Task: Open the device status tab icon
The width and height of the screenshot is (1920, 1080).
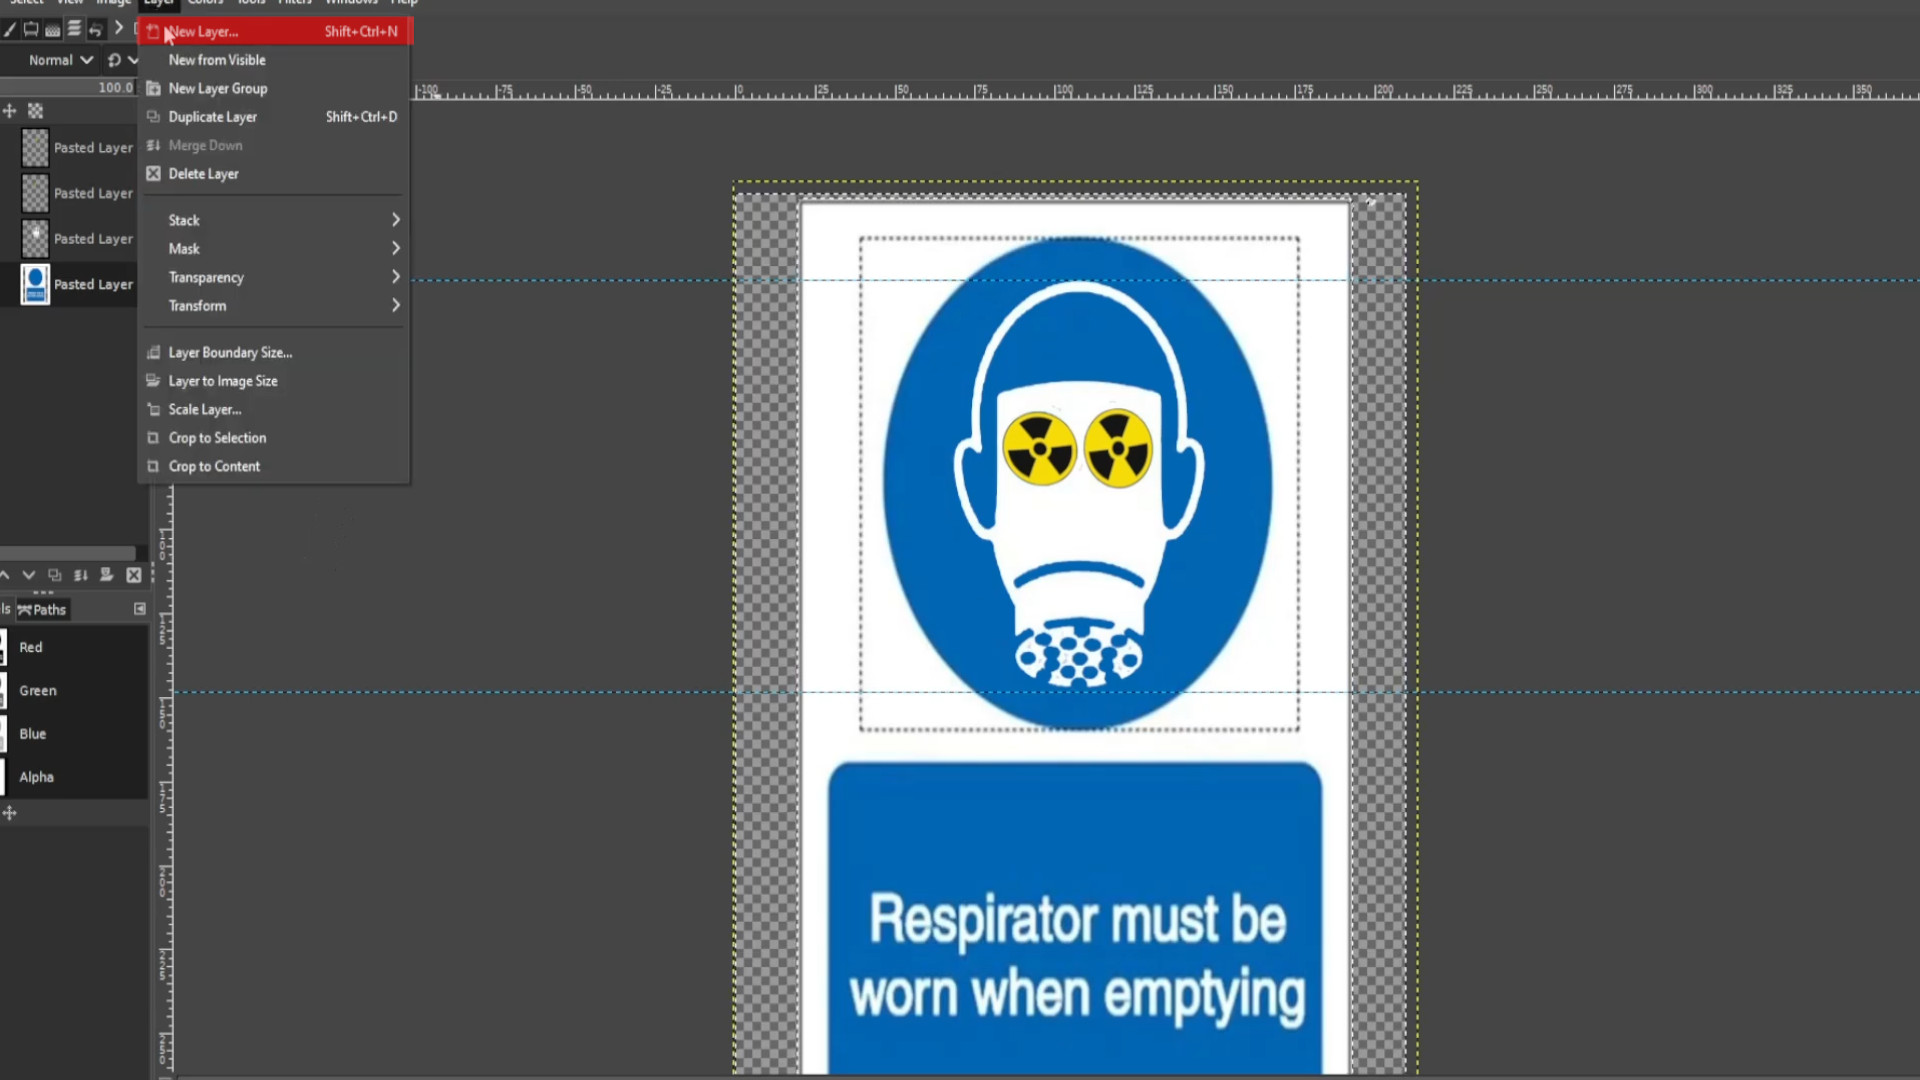Action: tap(31, 29)
